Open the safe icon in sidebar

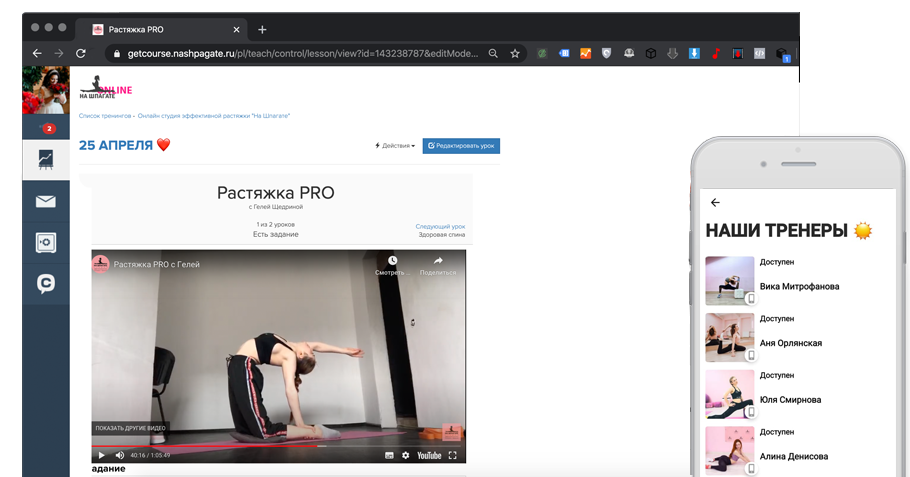click(x=46, y=242)
